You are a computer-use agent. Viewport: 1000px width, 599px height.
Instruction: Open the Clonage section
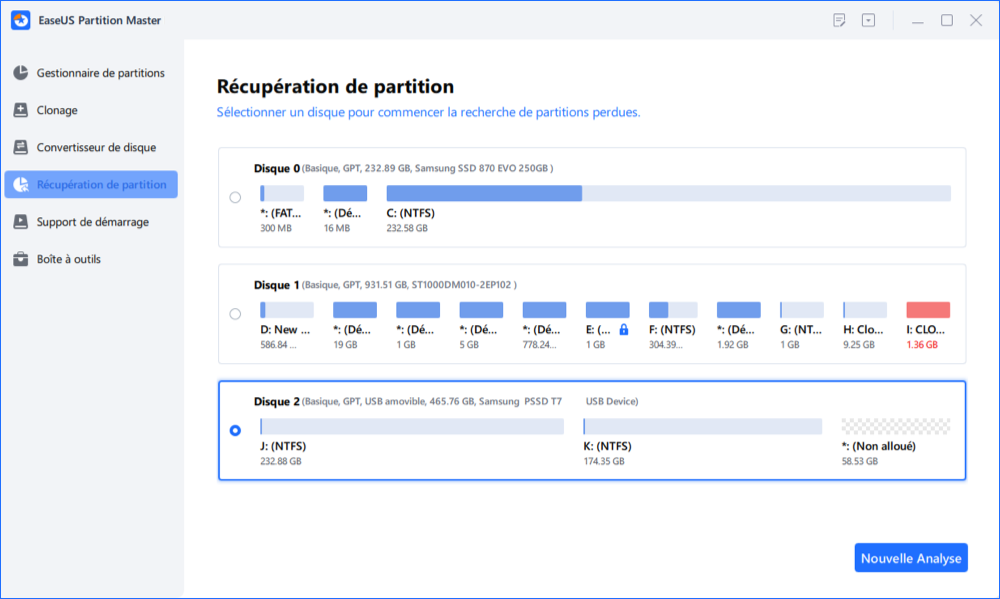click(91, 110)
